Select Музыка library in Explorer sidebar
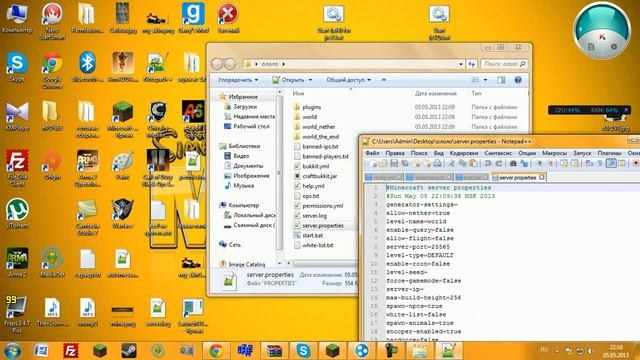 click(x=239, y=186)
